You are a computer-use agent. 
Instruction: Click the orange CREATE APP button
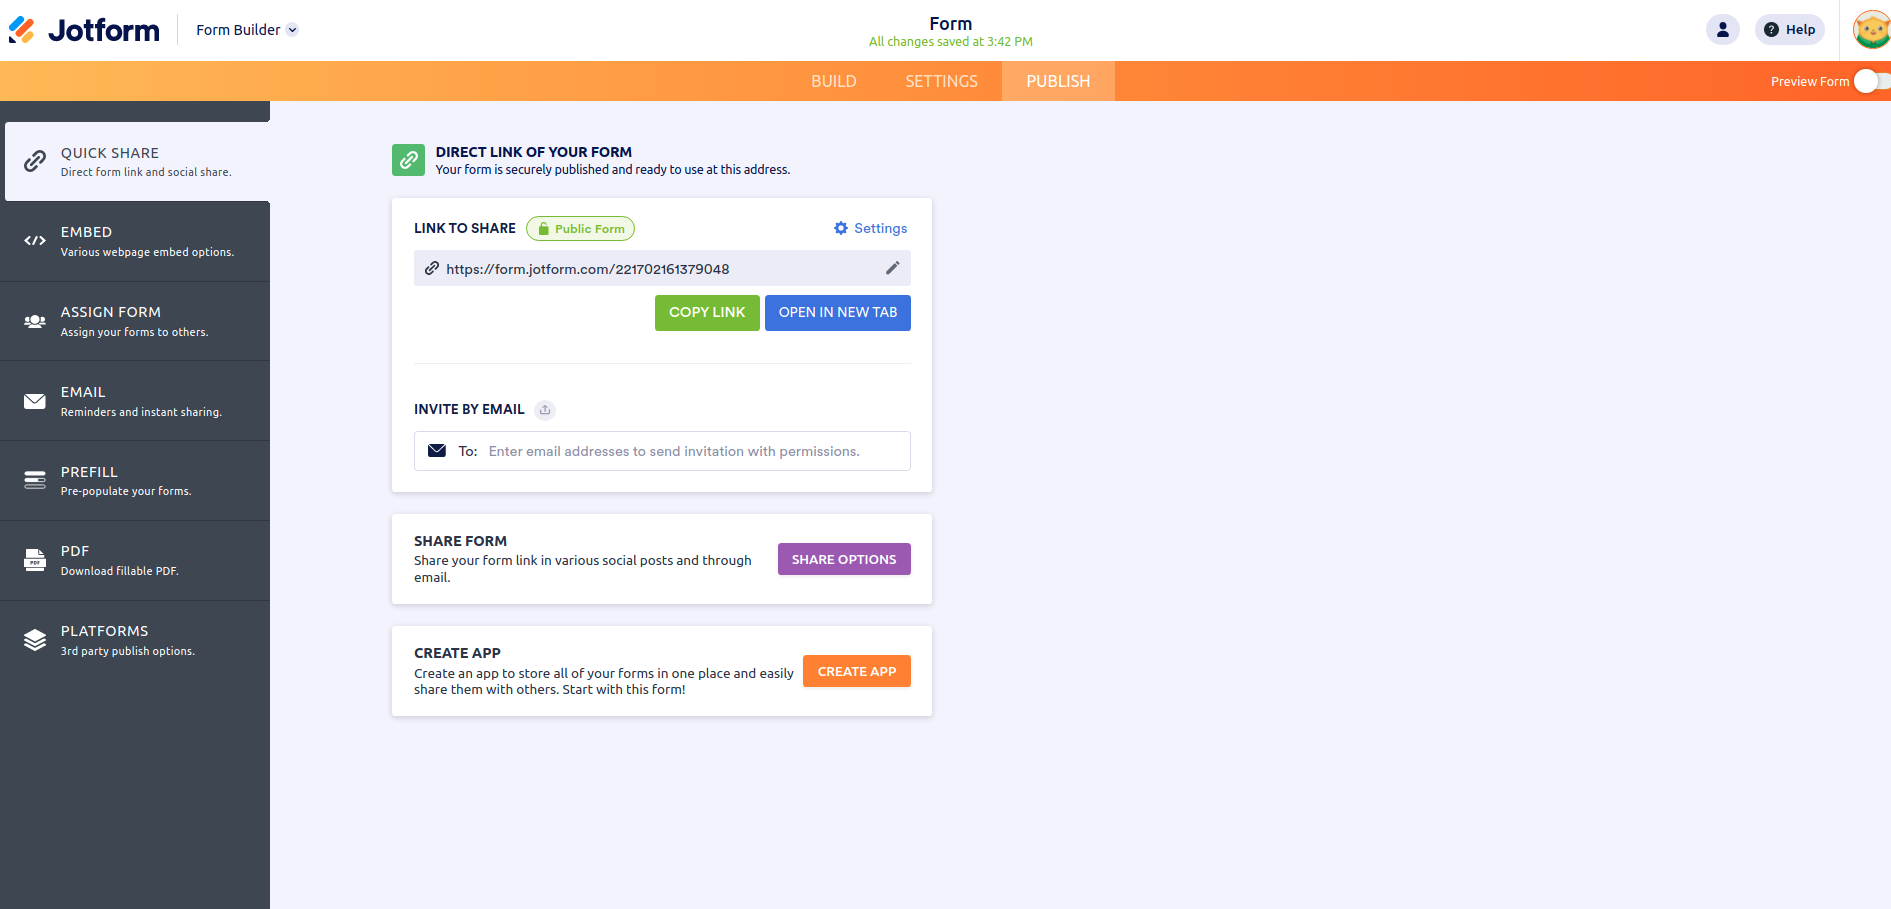point(856,671)
